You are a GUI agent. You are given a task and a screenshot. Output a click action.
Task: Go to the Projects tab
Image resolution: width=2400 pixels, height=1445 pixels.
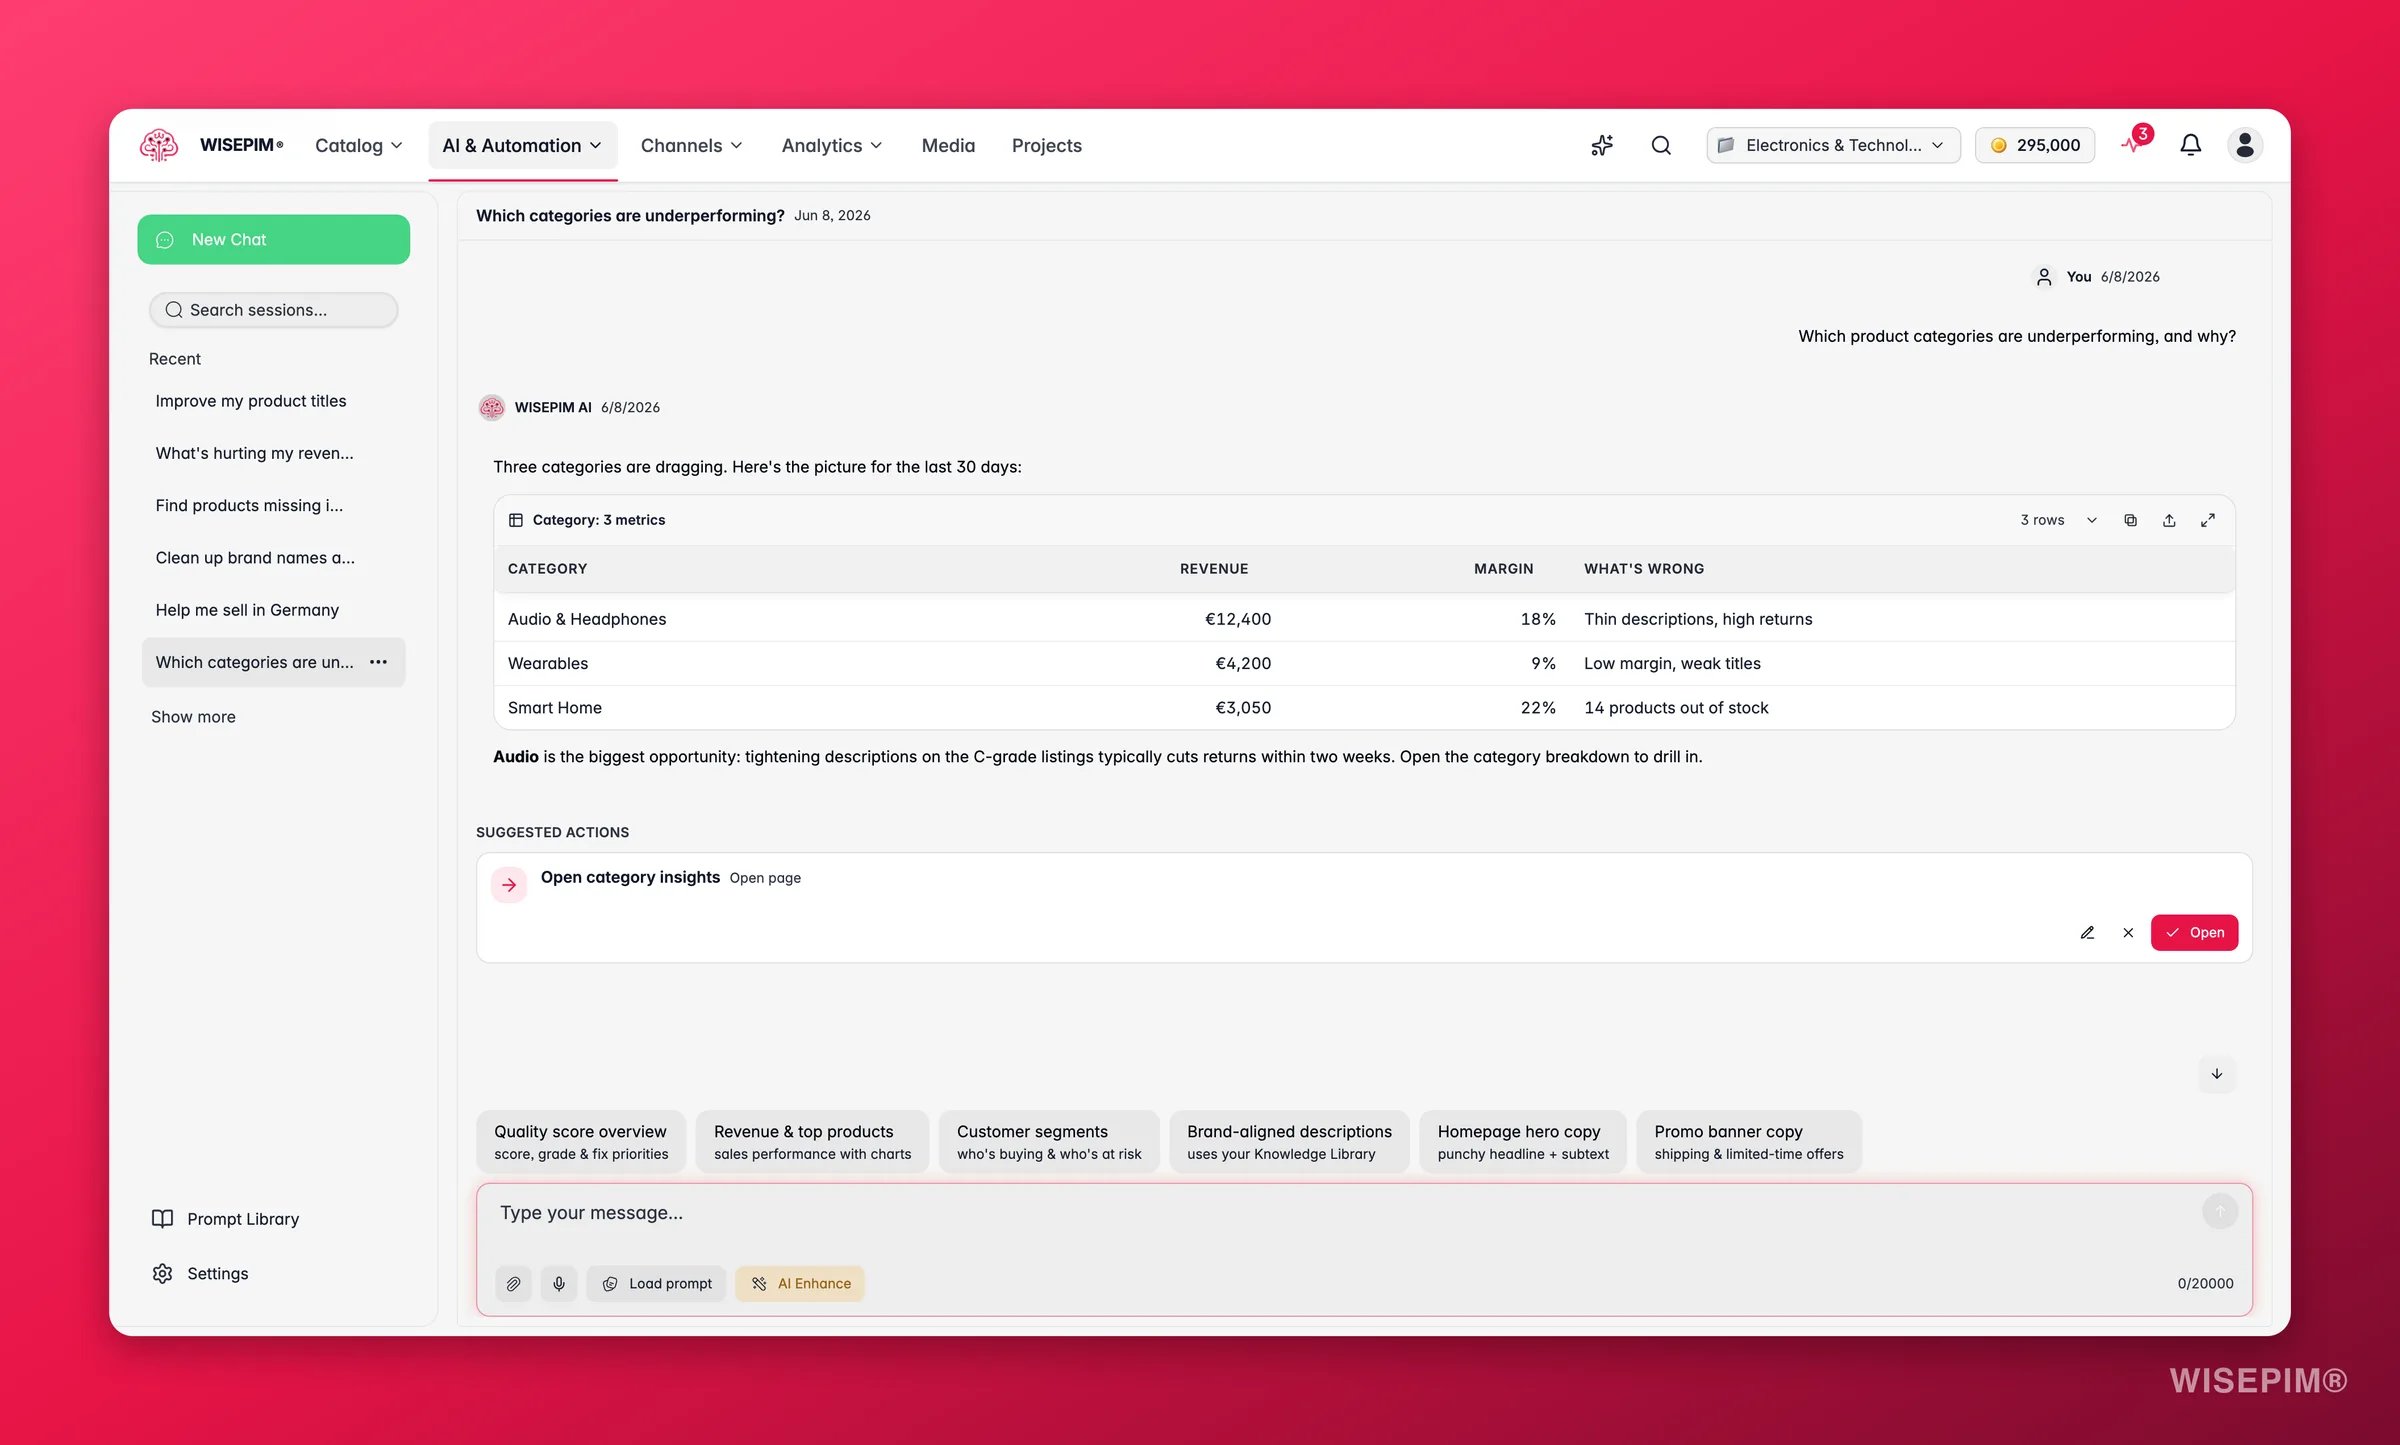[x=1046, y=146]
